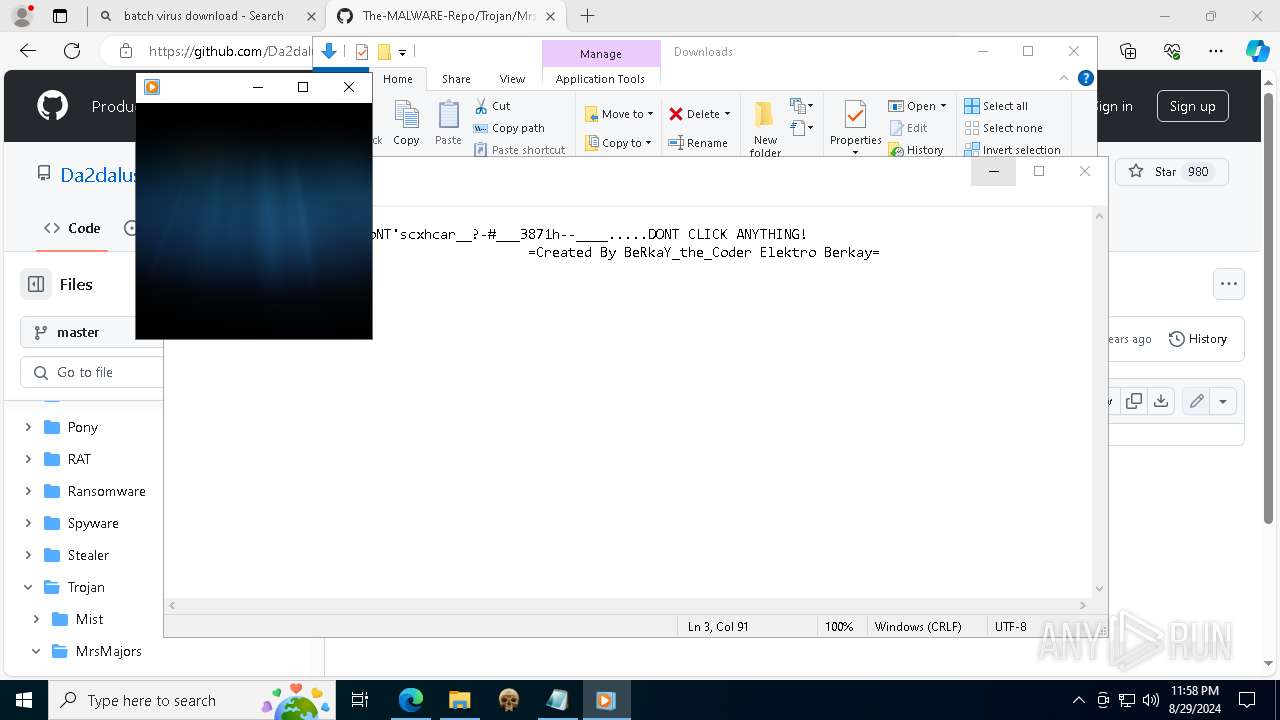This screenshot has width=1280, height=720.
Task: Open the Application Tools ribbon tab
Action: (x=600, y=79)
